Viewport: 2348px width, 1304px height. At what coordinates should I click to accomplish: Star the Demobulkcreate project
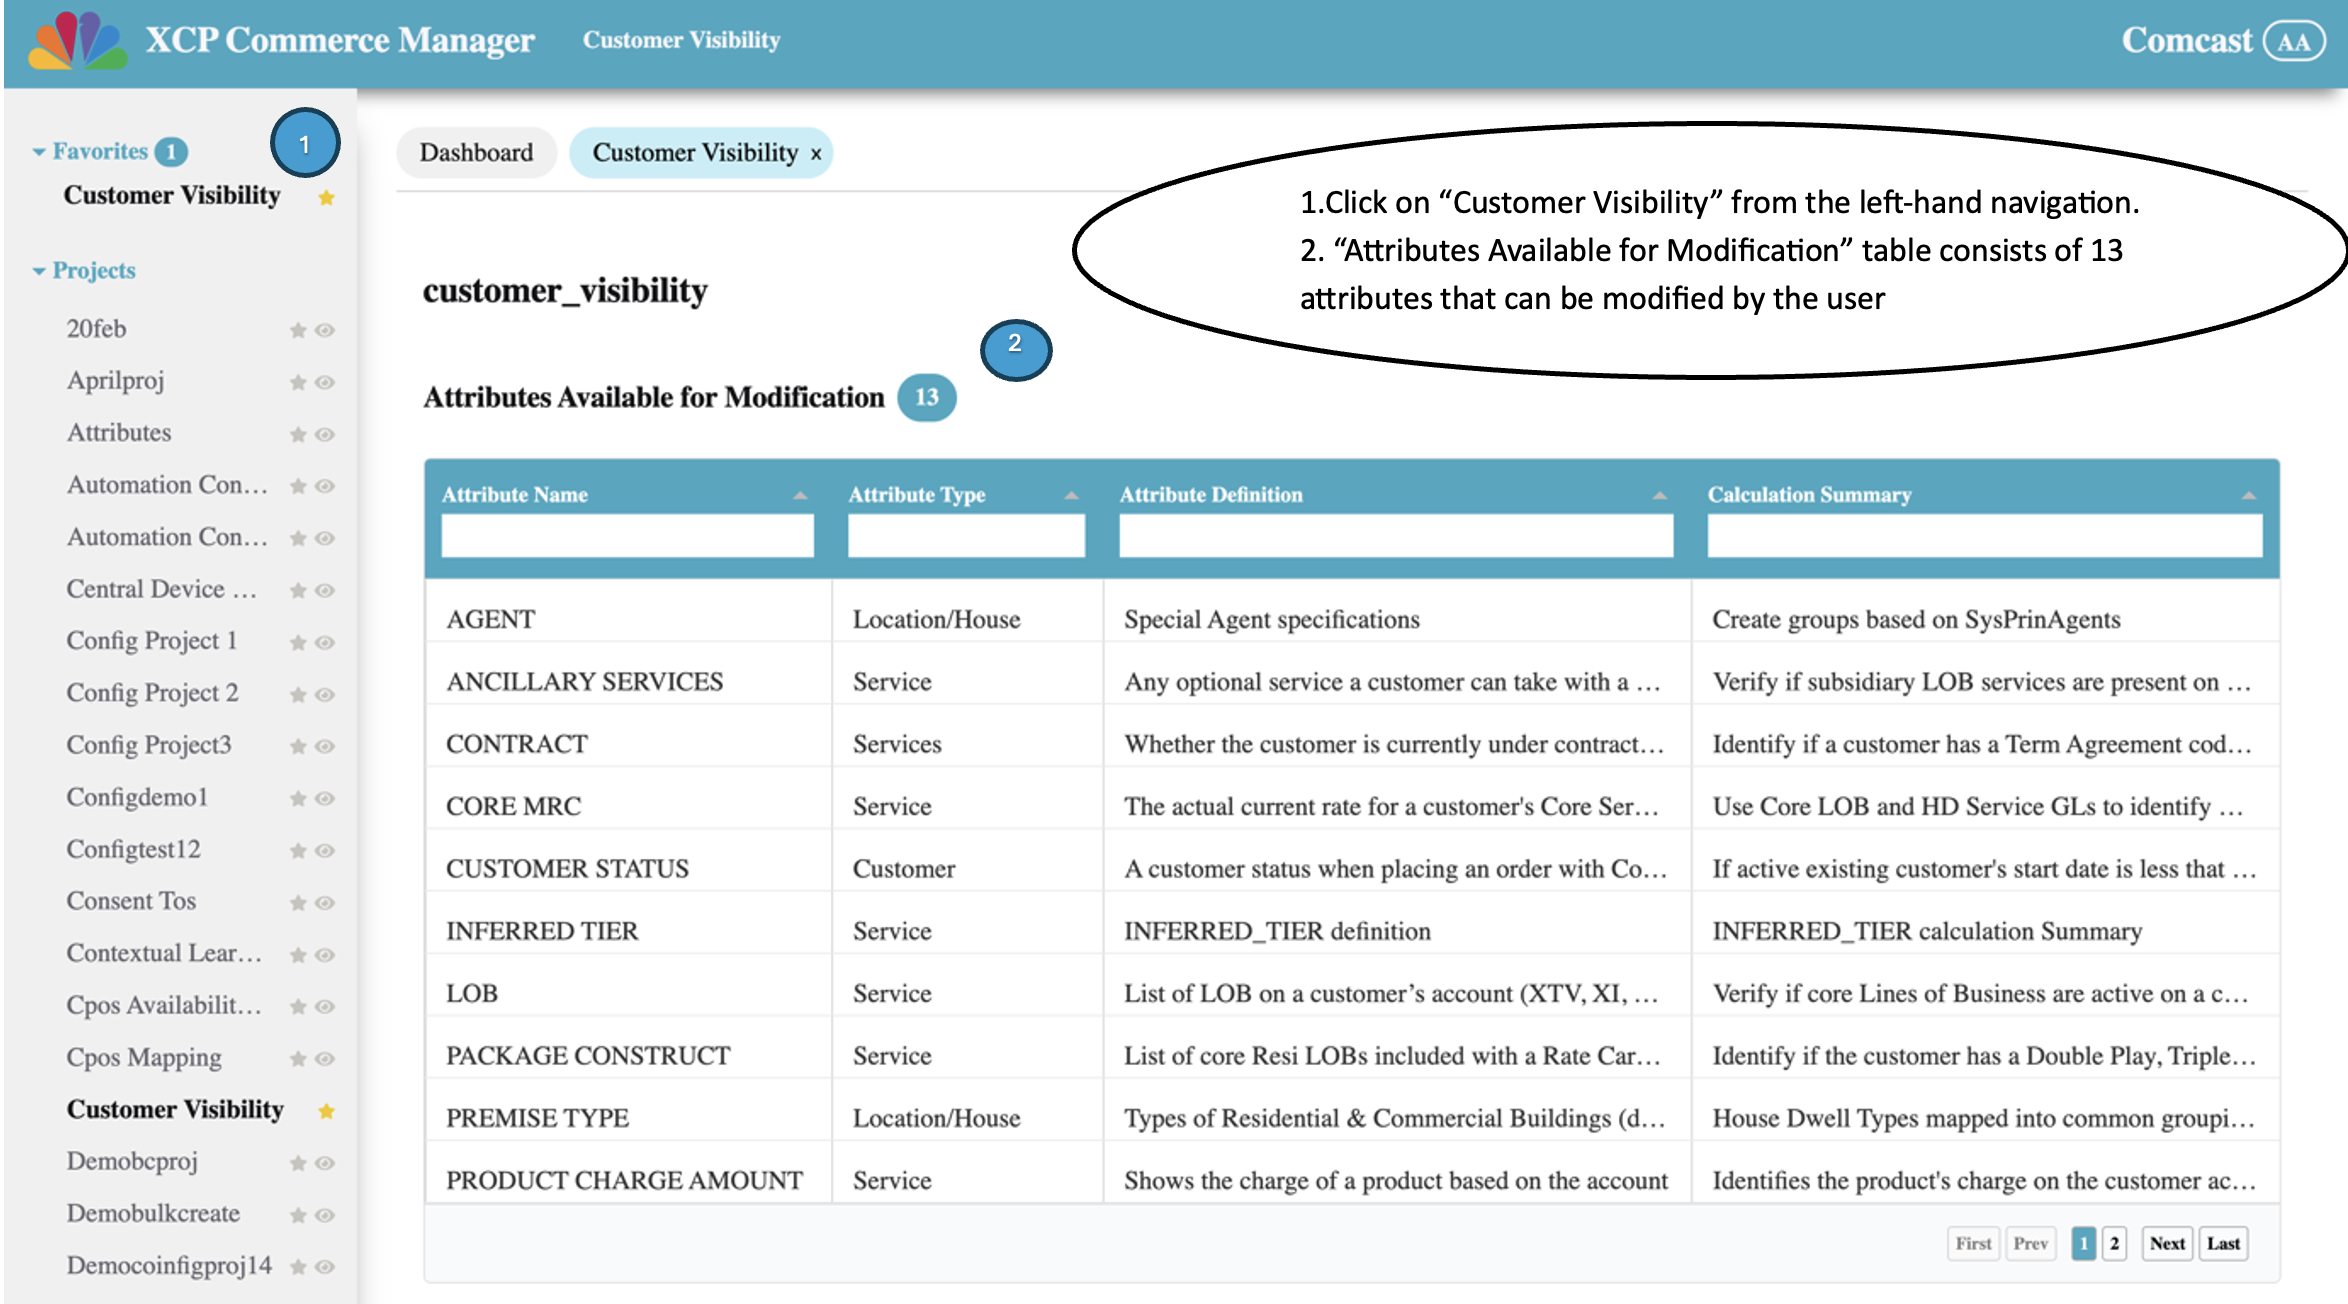click(297, 1215)
